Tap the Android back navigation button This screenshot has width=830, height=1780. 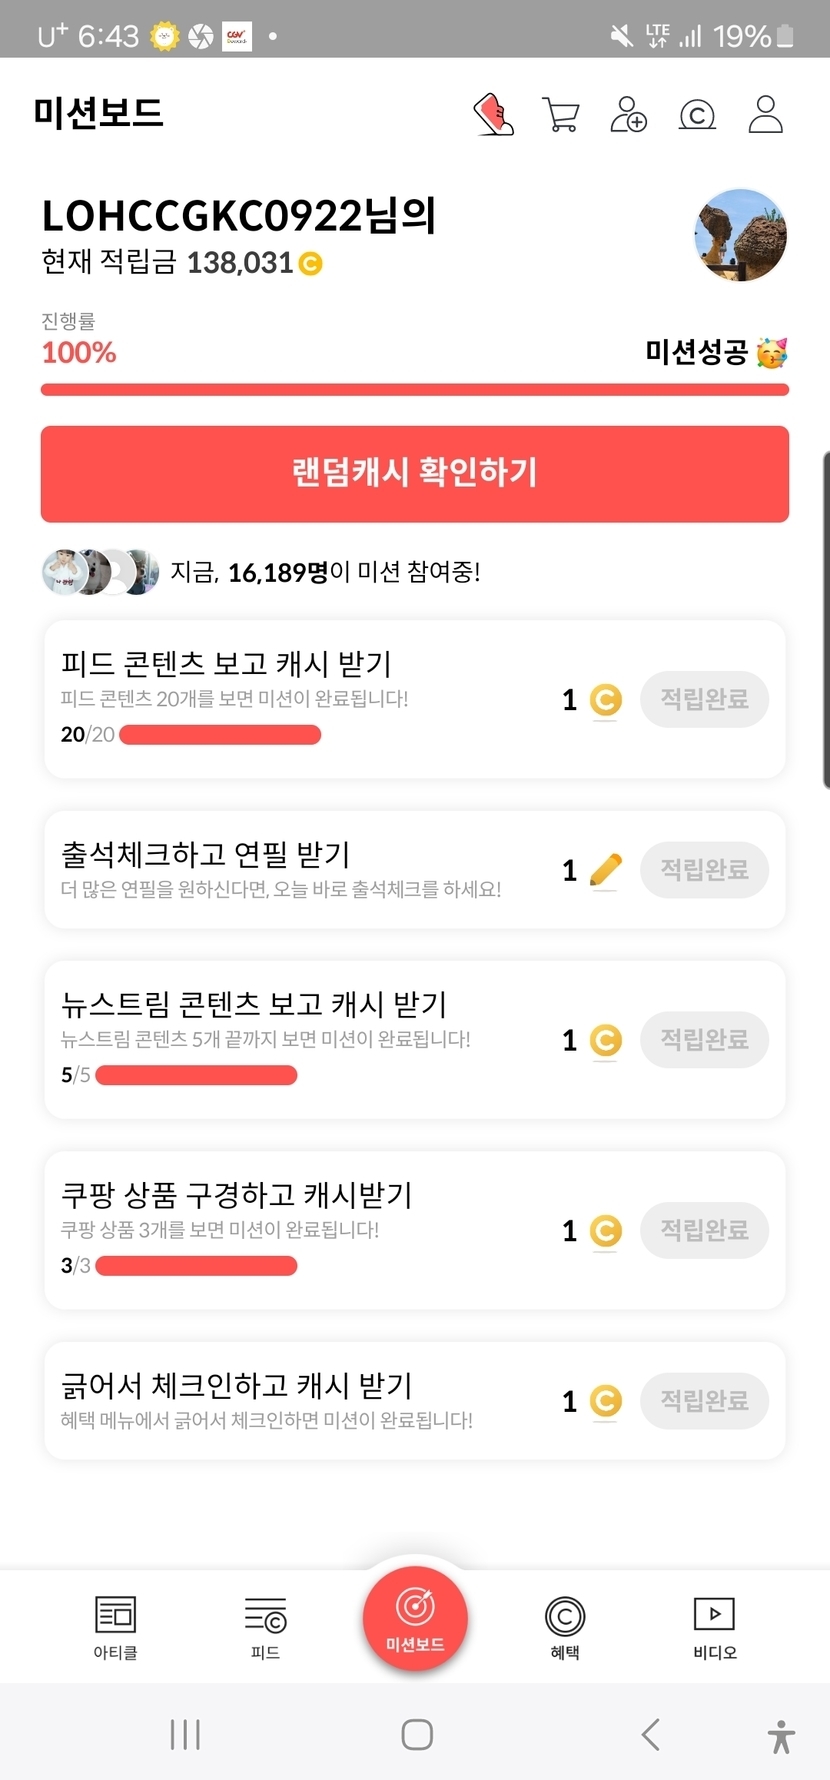point(651,1734)
